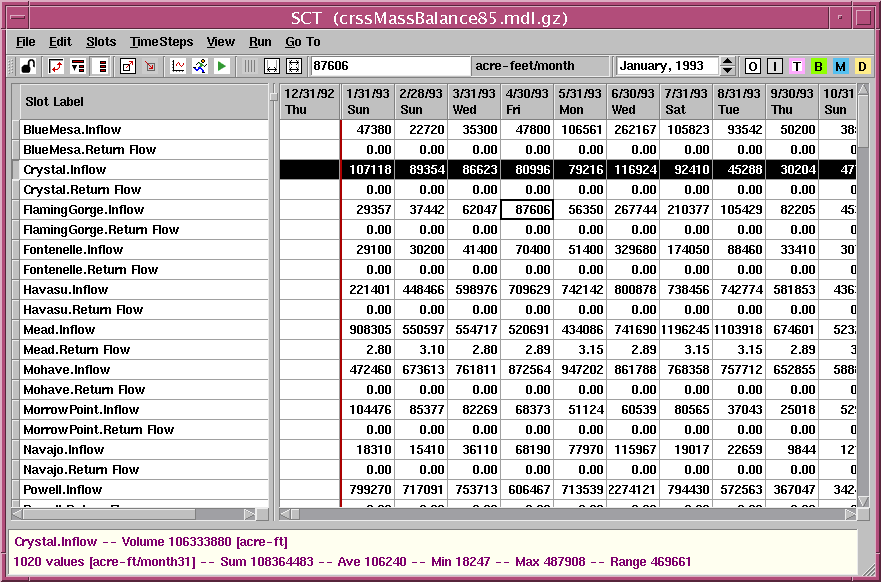Click the 9/30/93 Thu column header
This screenshot has width=881, height=582.
tap(792, 102)
